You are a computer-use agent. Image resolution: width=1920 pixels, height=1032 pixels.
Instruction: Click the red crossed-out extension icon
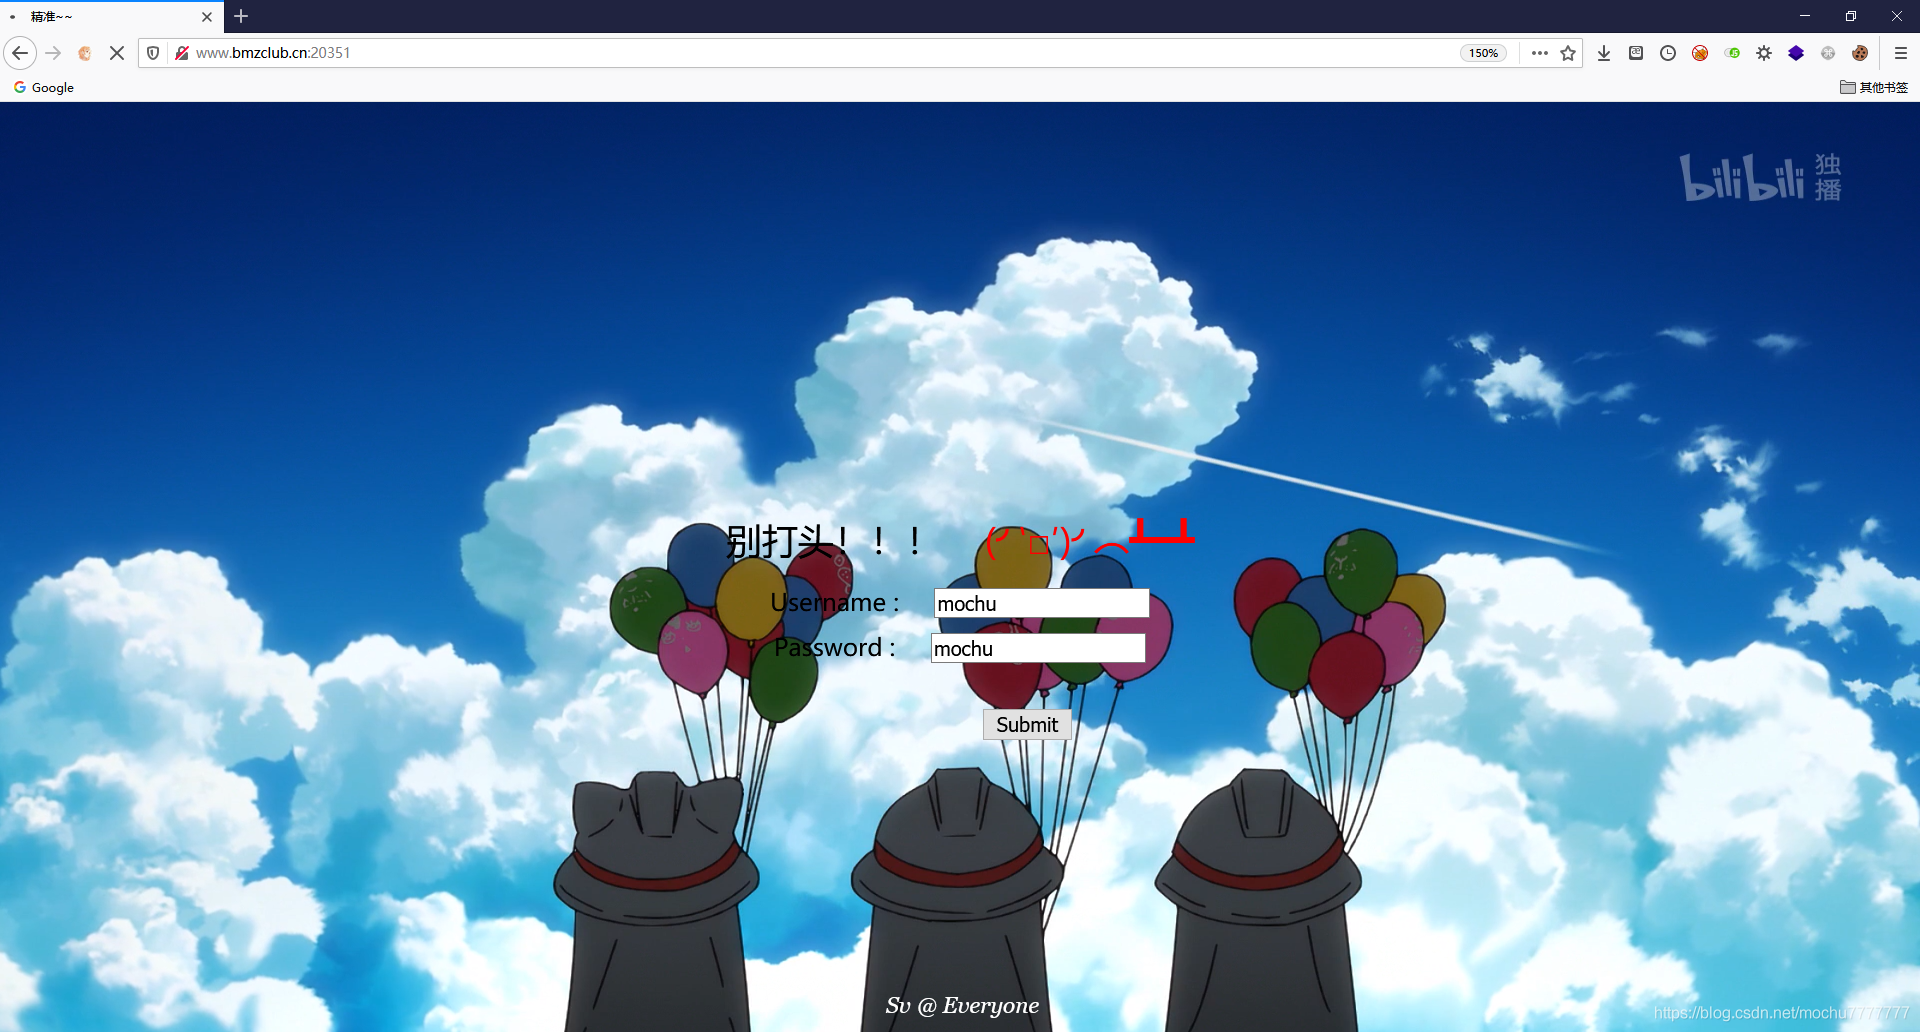1700,53
